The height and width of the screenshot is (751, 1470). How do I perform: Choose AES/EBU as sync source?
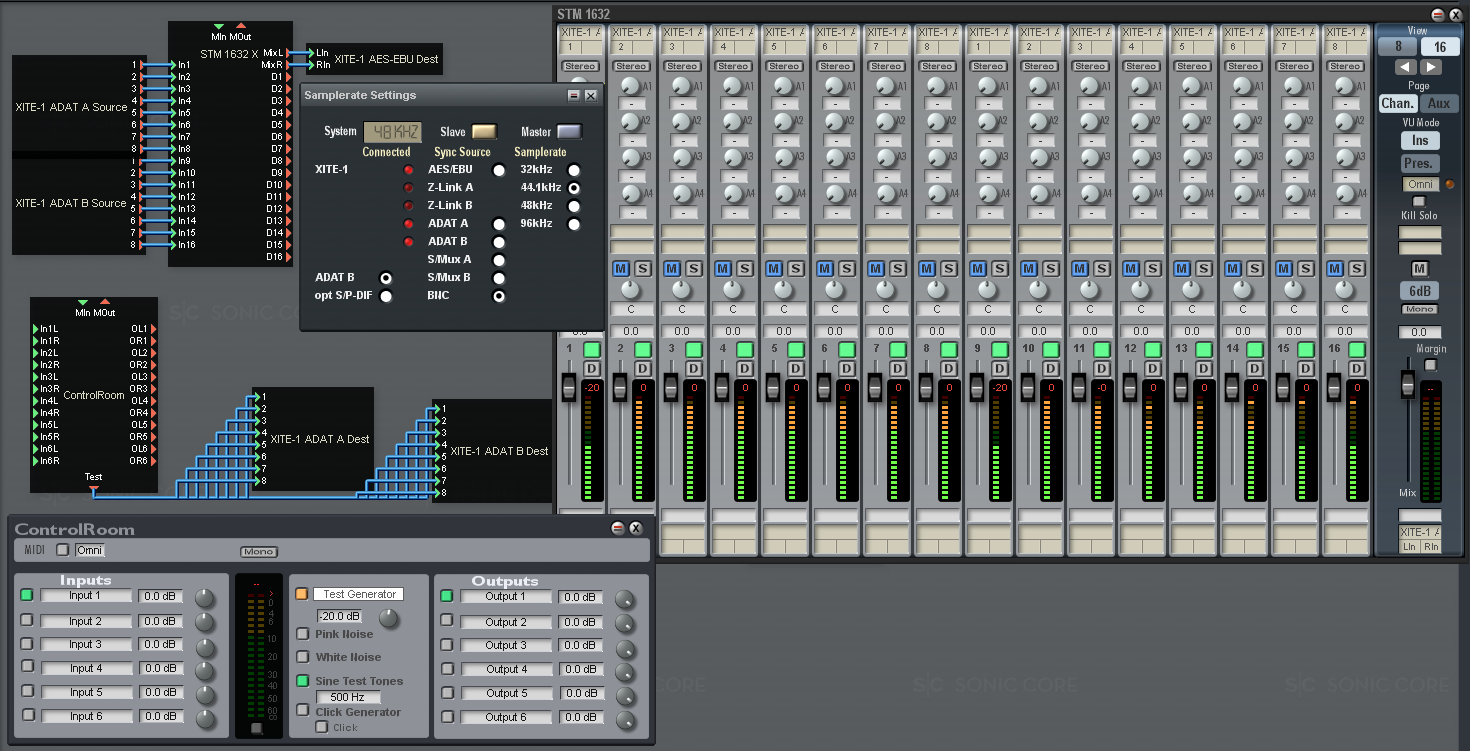click(x=498, y=170)
